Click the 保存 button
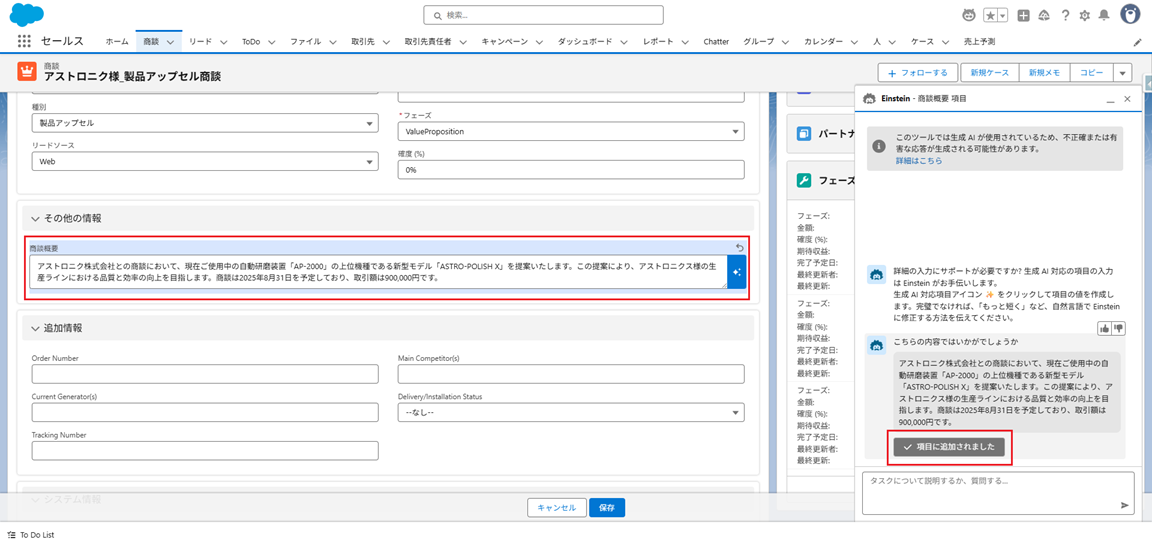The width and height of the screenshot is (1152, 546). [x=606, y=507]
